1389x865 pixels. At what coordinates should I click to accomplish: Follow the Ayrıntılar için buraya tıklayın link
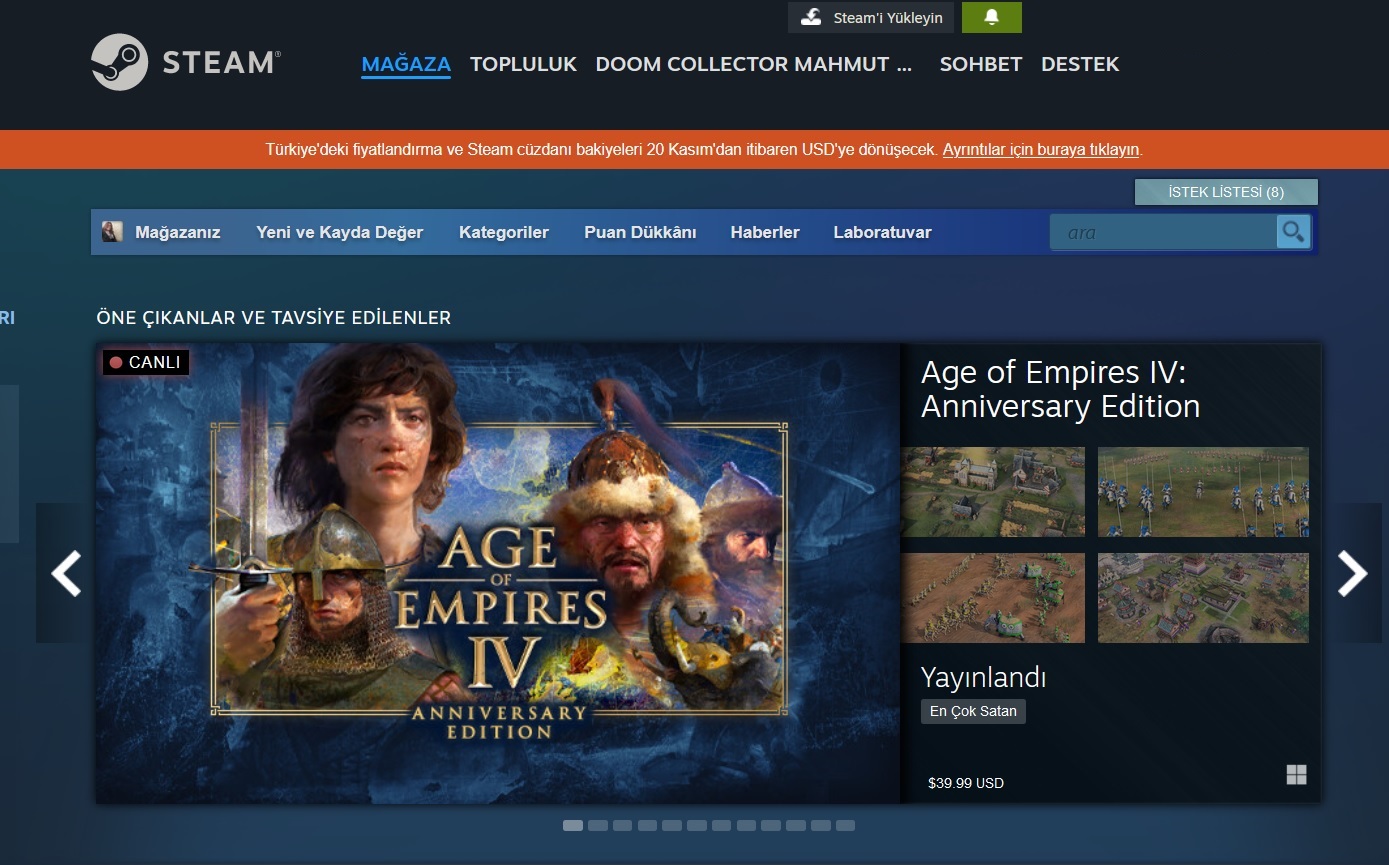[x=1041, y=150]
